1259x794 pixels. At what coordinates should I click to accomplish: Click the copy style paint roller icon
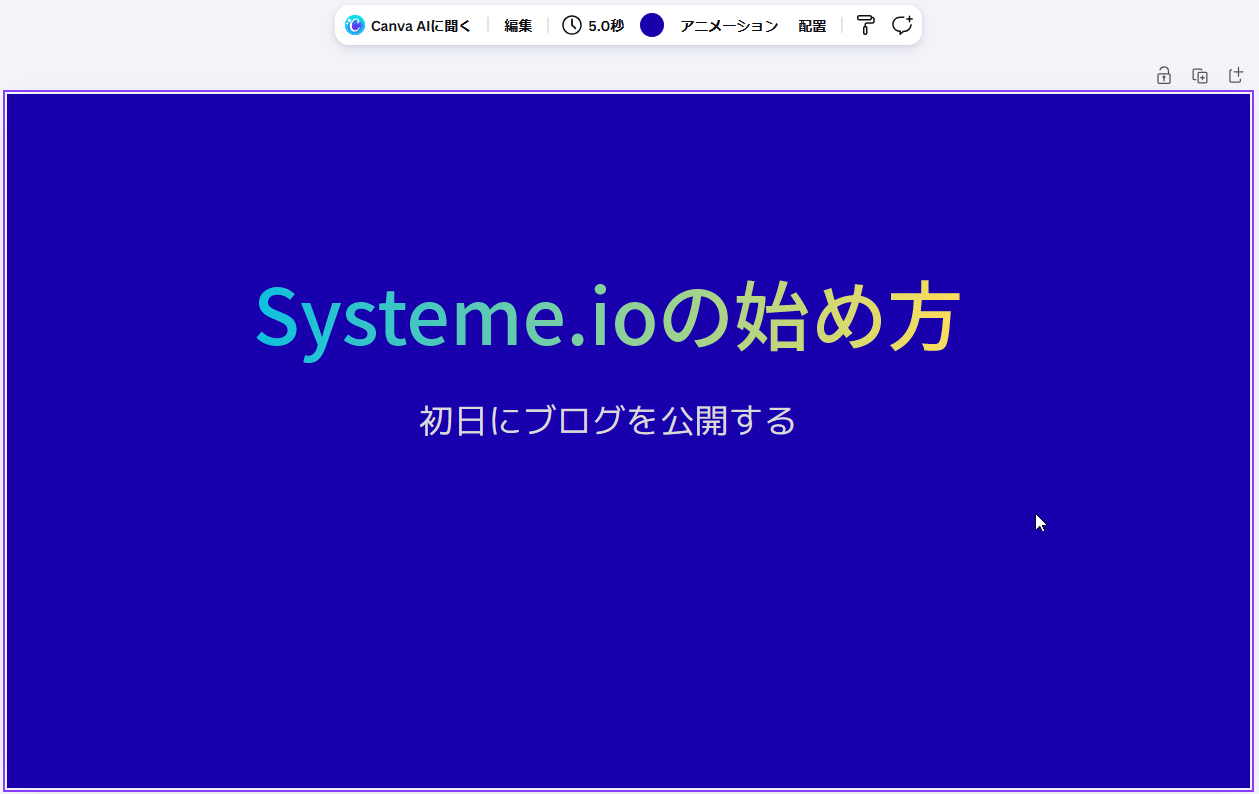click(866, 26)
